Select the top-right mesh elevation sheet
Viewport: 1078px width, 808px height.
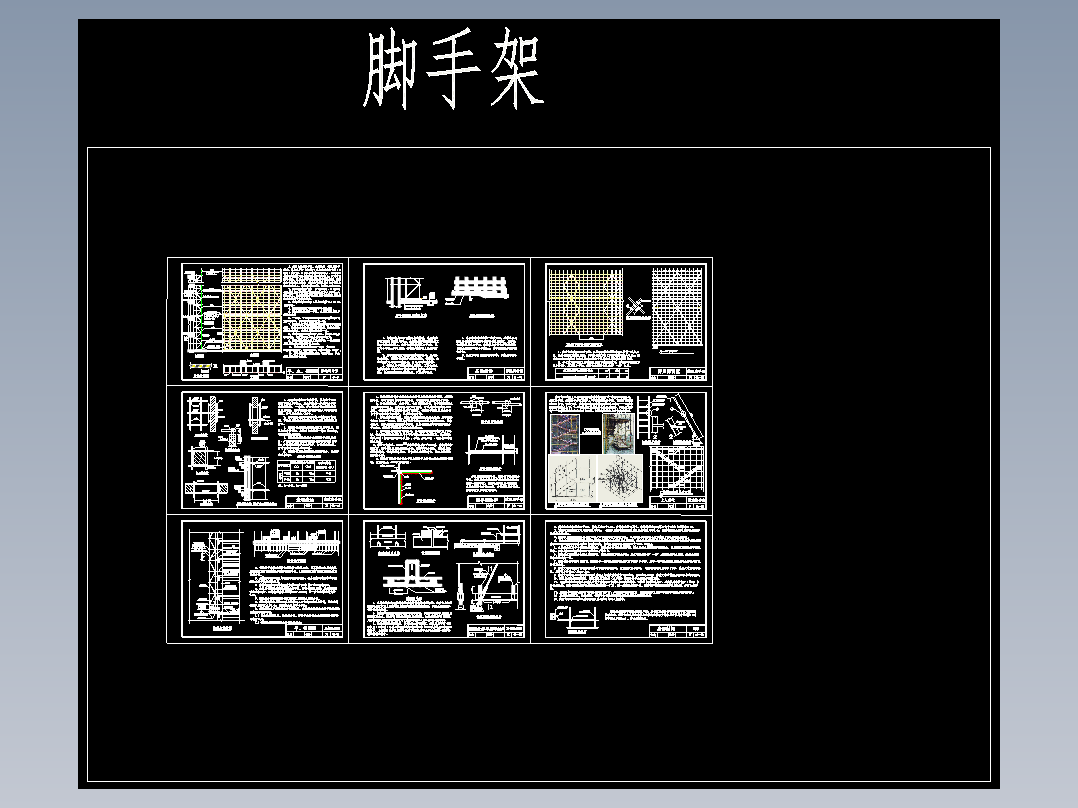628,318
